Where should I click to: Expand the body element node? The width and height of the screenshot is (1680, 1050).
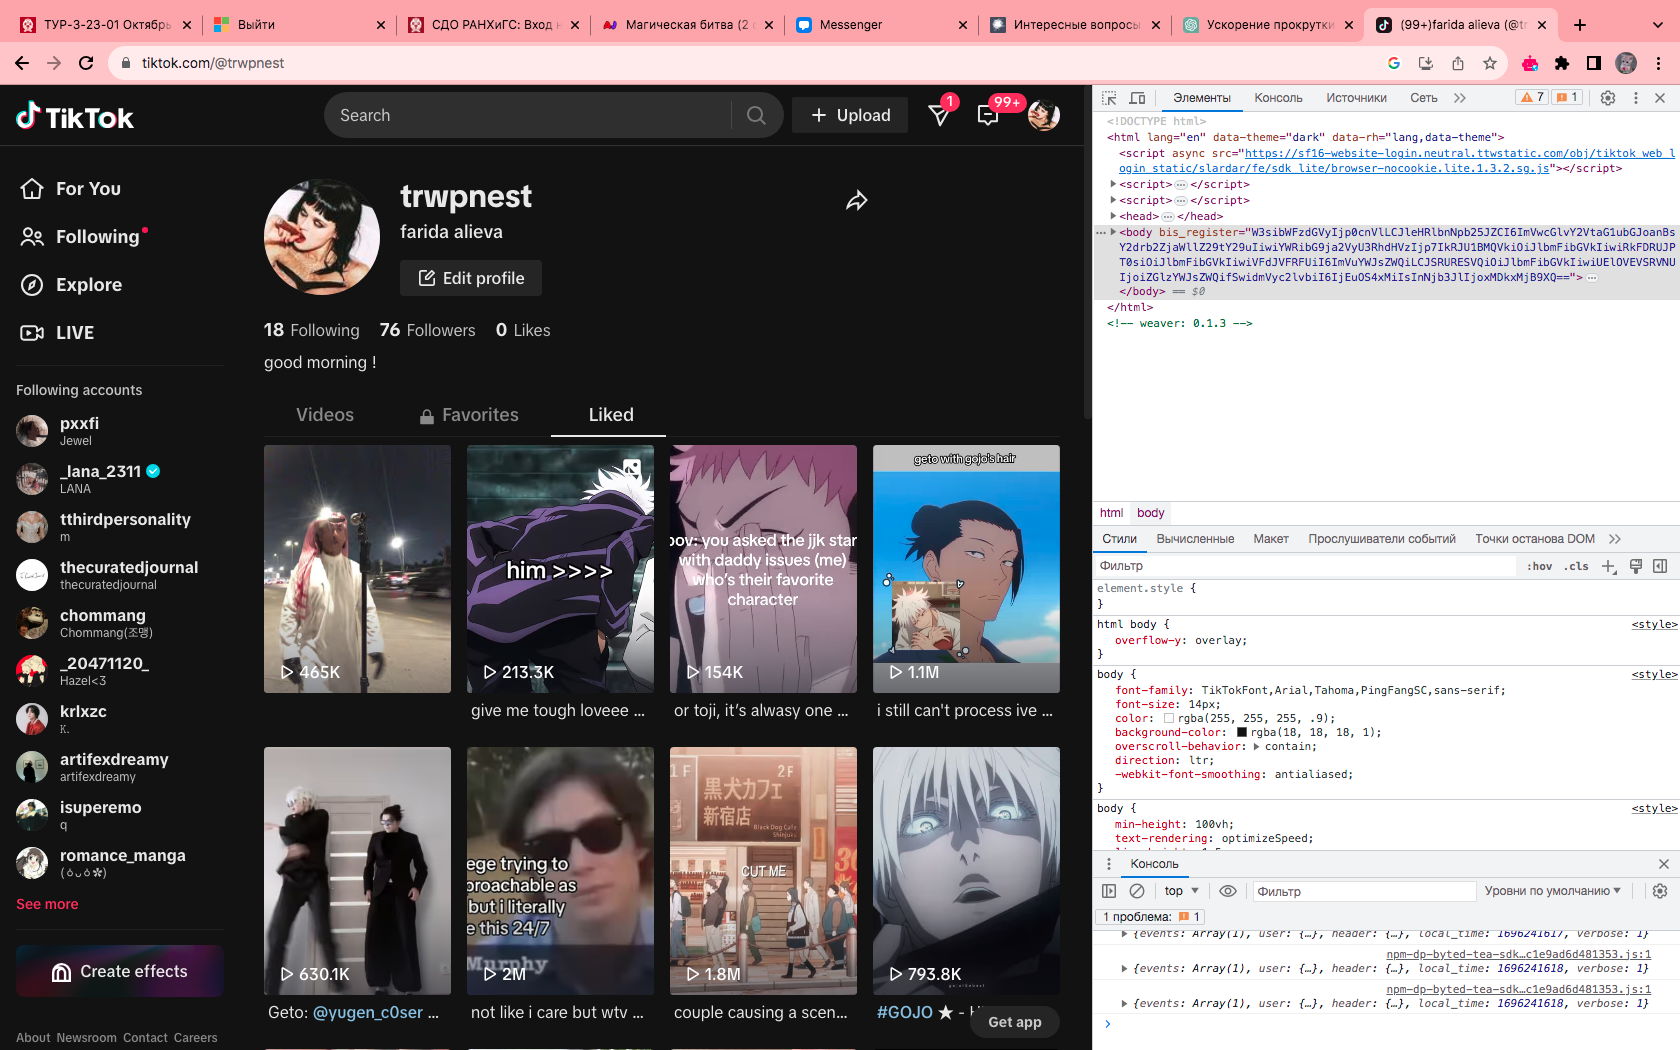click(x=1113, y=232)
